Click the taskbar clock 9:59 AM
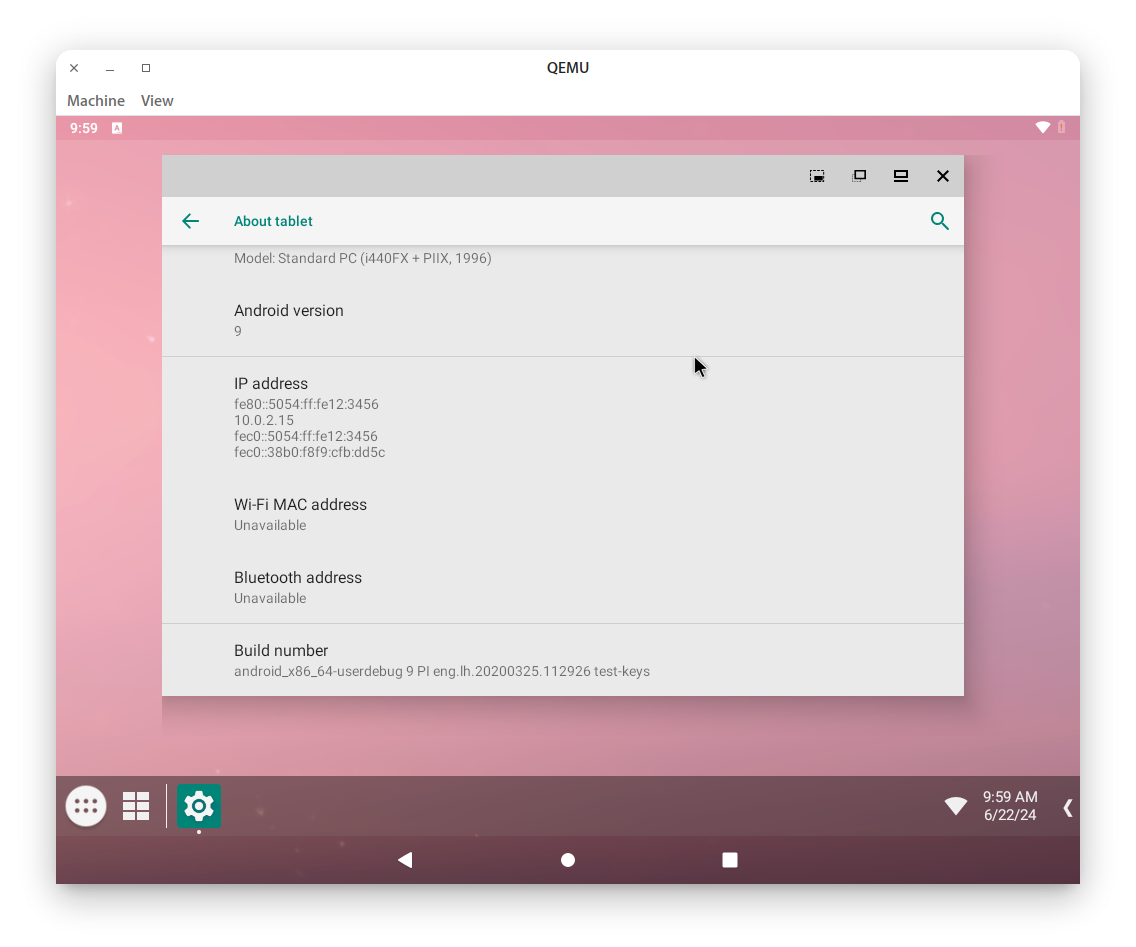 [x=1010, y=797]
